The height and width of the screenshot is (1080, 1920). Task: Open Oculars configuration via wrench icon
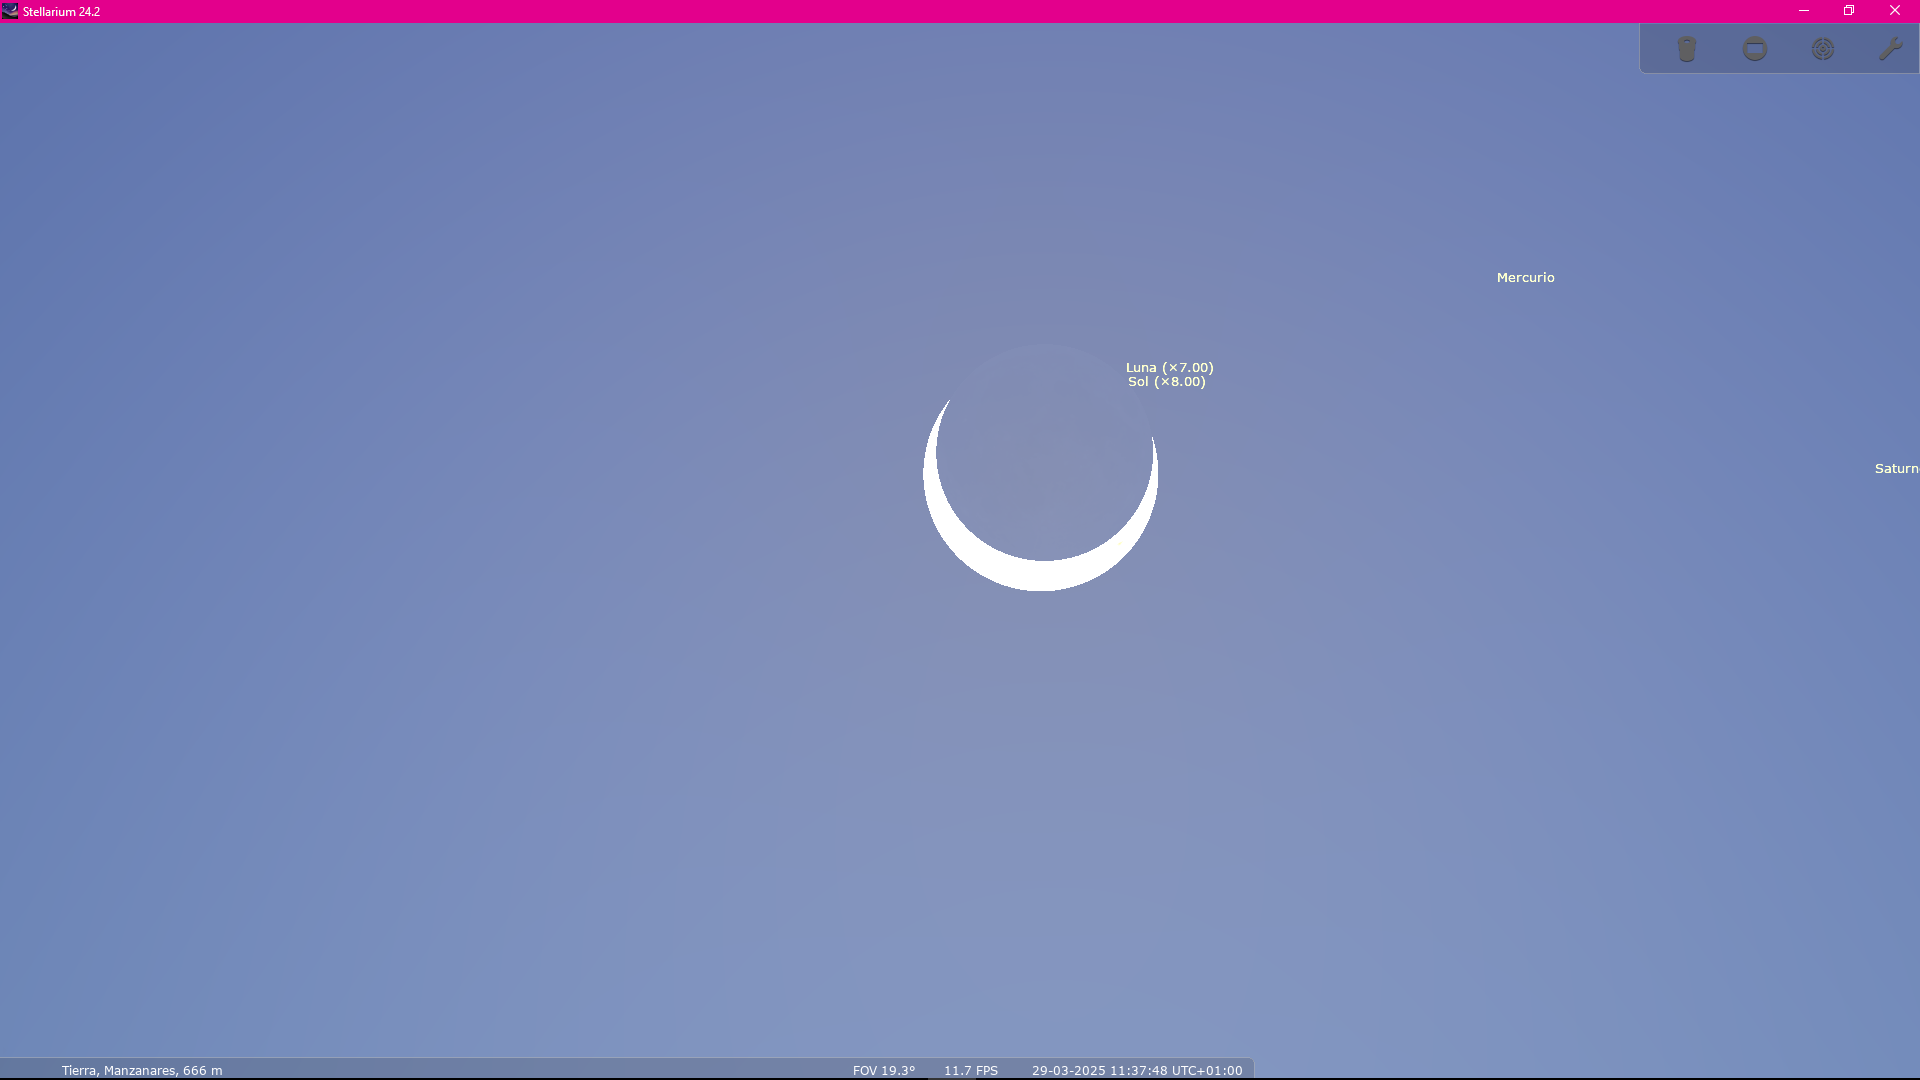pyautogui.click(x=1890, y=49)
